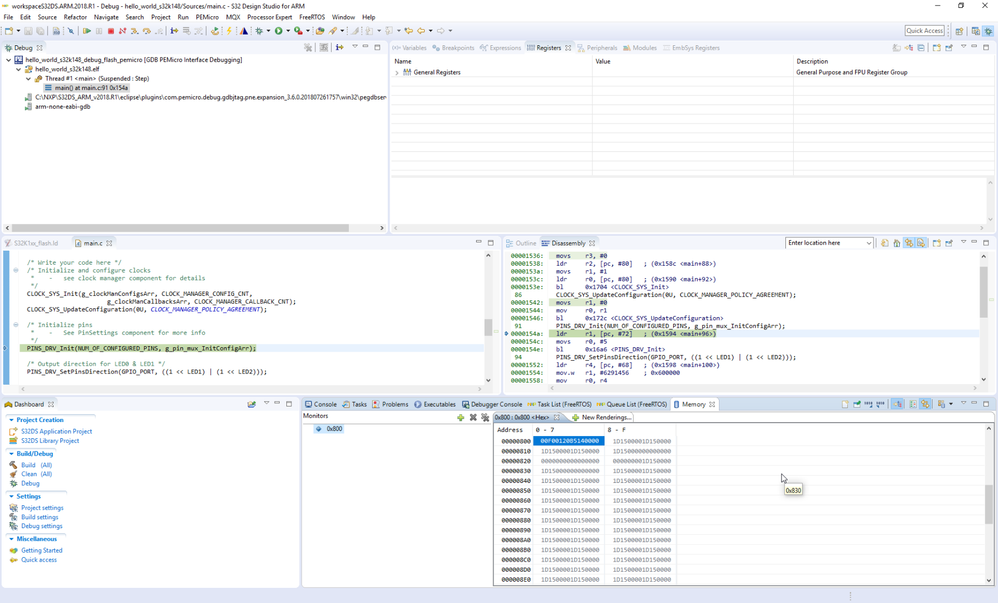Toggle Show Source in Disassembly view

(921, 243)
